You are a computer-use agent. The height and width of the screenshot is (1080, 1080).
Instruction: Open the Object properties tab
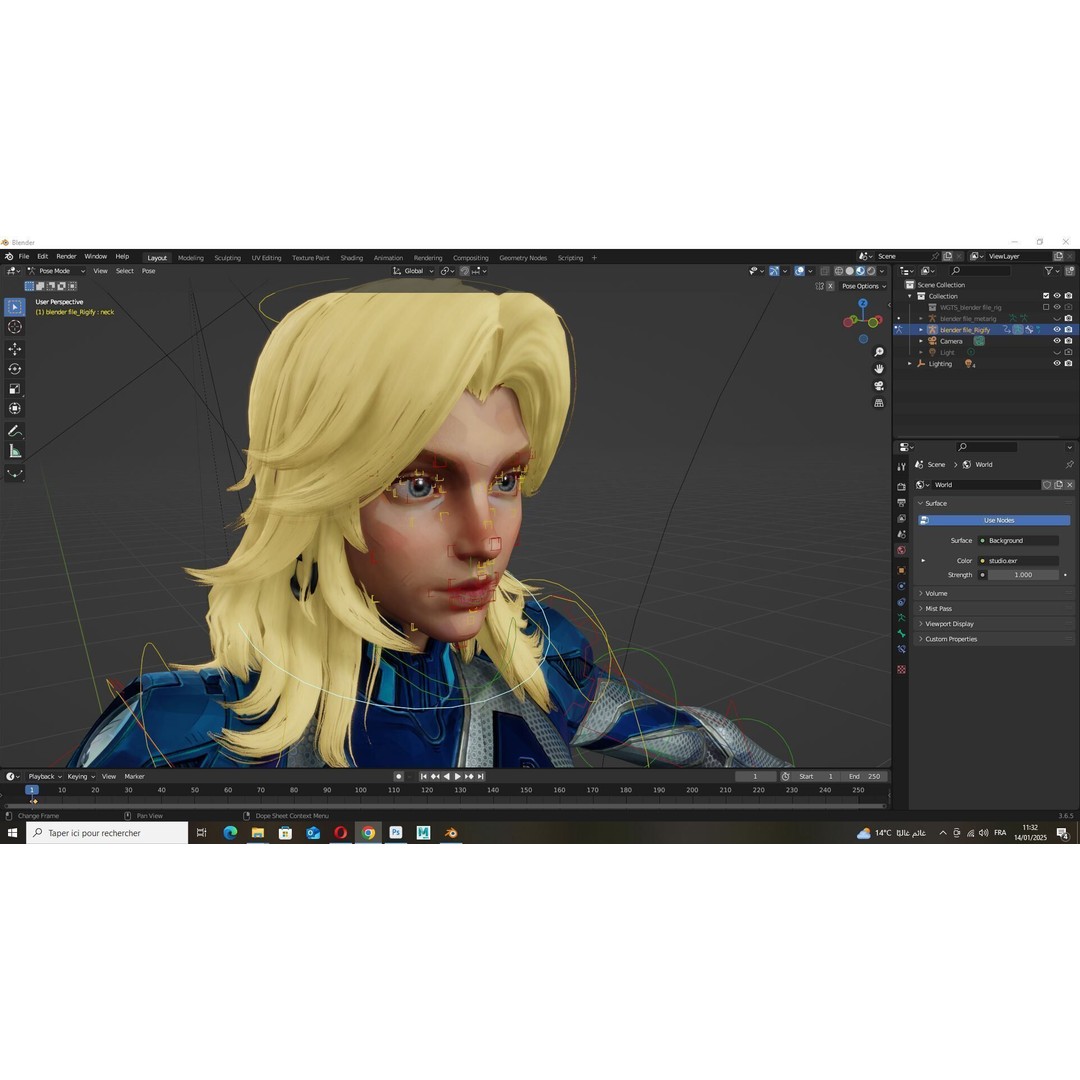pyautogui.click(x=901, y=570)
